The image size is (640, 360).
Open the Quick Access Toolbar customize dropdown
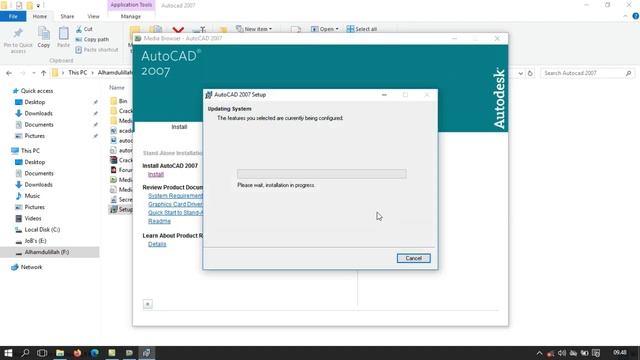click(x=38, y=6)
